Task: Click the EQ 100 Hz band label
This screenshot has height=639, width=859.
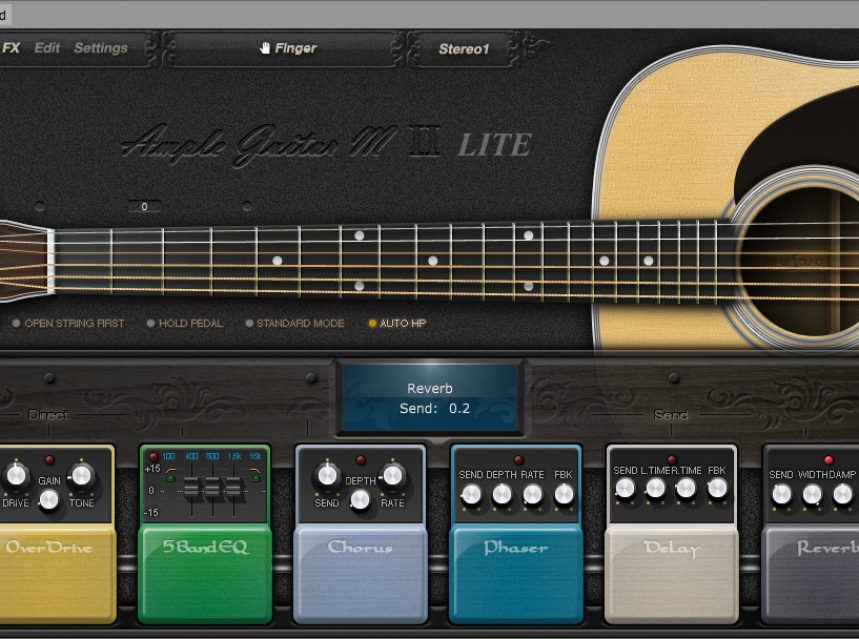Action: coord(169,456)
